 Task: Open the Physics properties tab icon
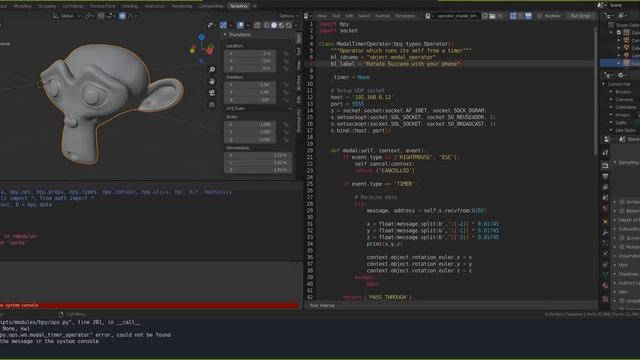pos(605,253)
